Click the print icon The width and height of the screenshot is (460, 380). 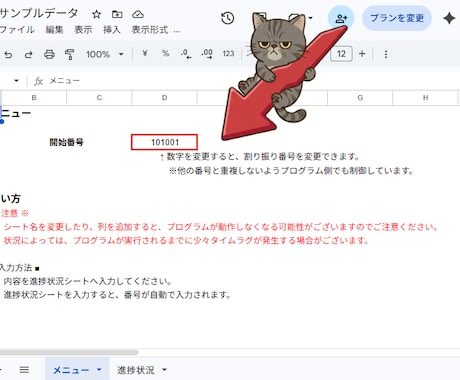tap(49, 54)
